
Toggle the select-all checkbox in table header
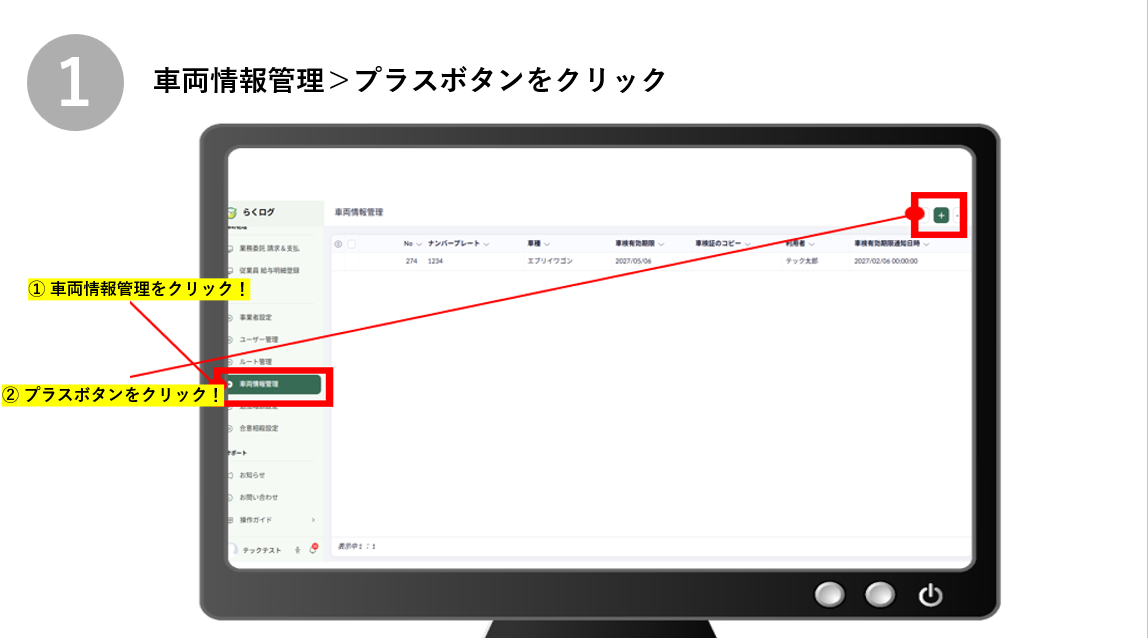click(x=351, y=244)
